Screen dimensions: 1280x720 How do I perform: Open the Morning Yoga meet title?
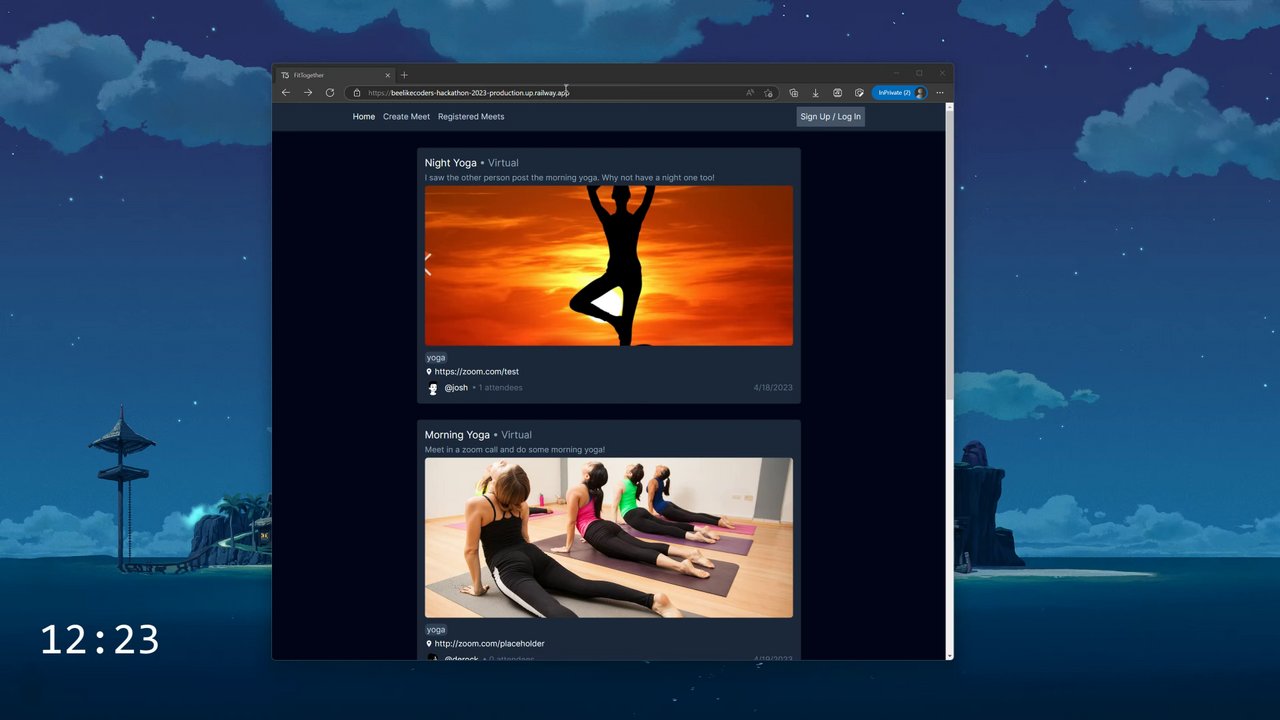(457, 435)
